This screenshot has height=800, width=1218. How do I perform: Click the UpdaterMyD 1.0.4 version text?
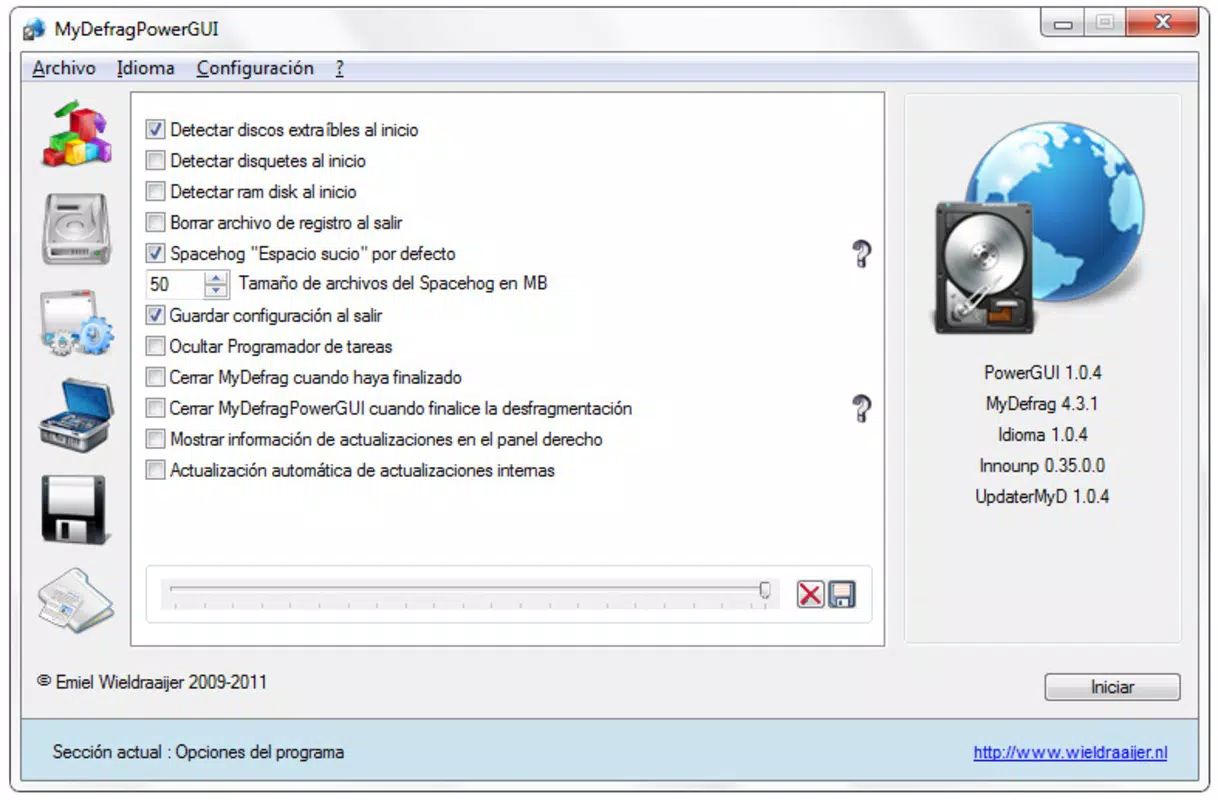pyautogui.click(x=1042, y=497)
